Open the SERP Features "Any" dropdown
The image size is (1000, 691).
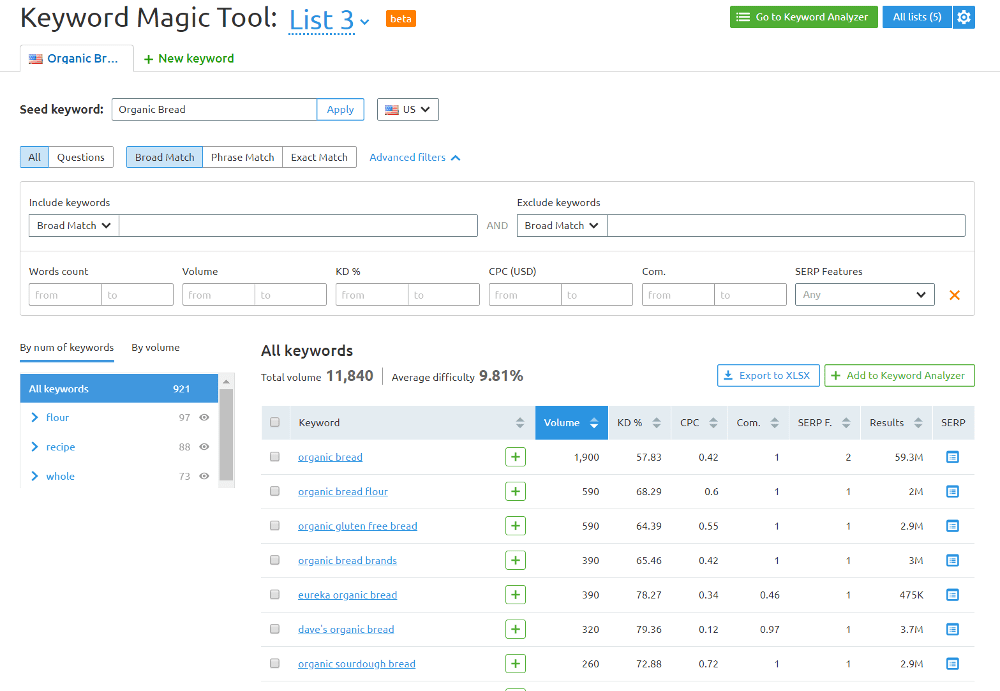pos(864,294)
